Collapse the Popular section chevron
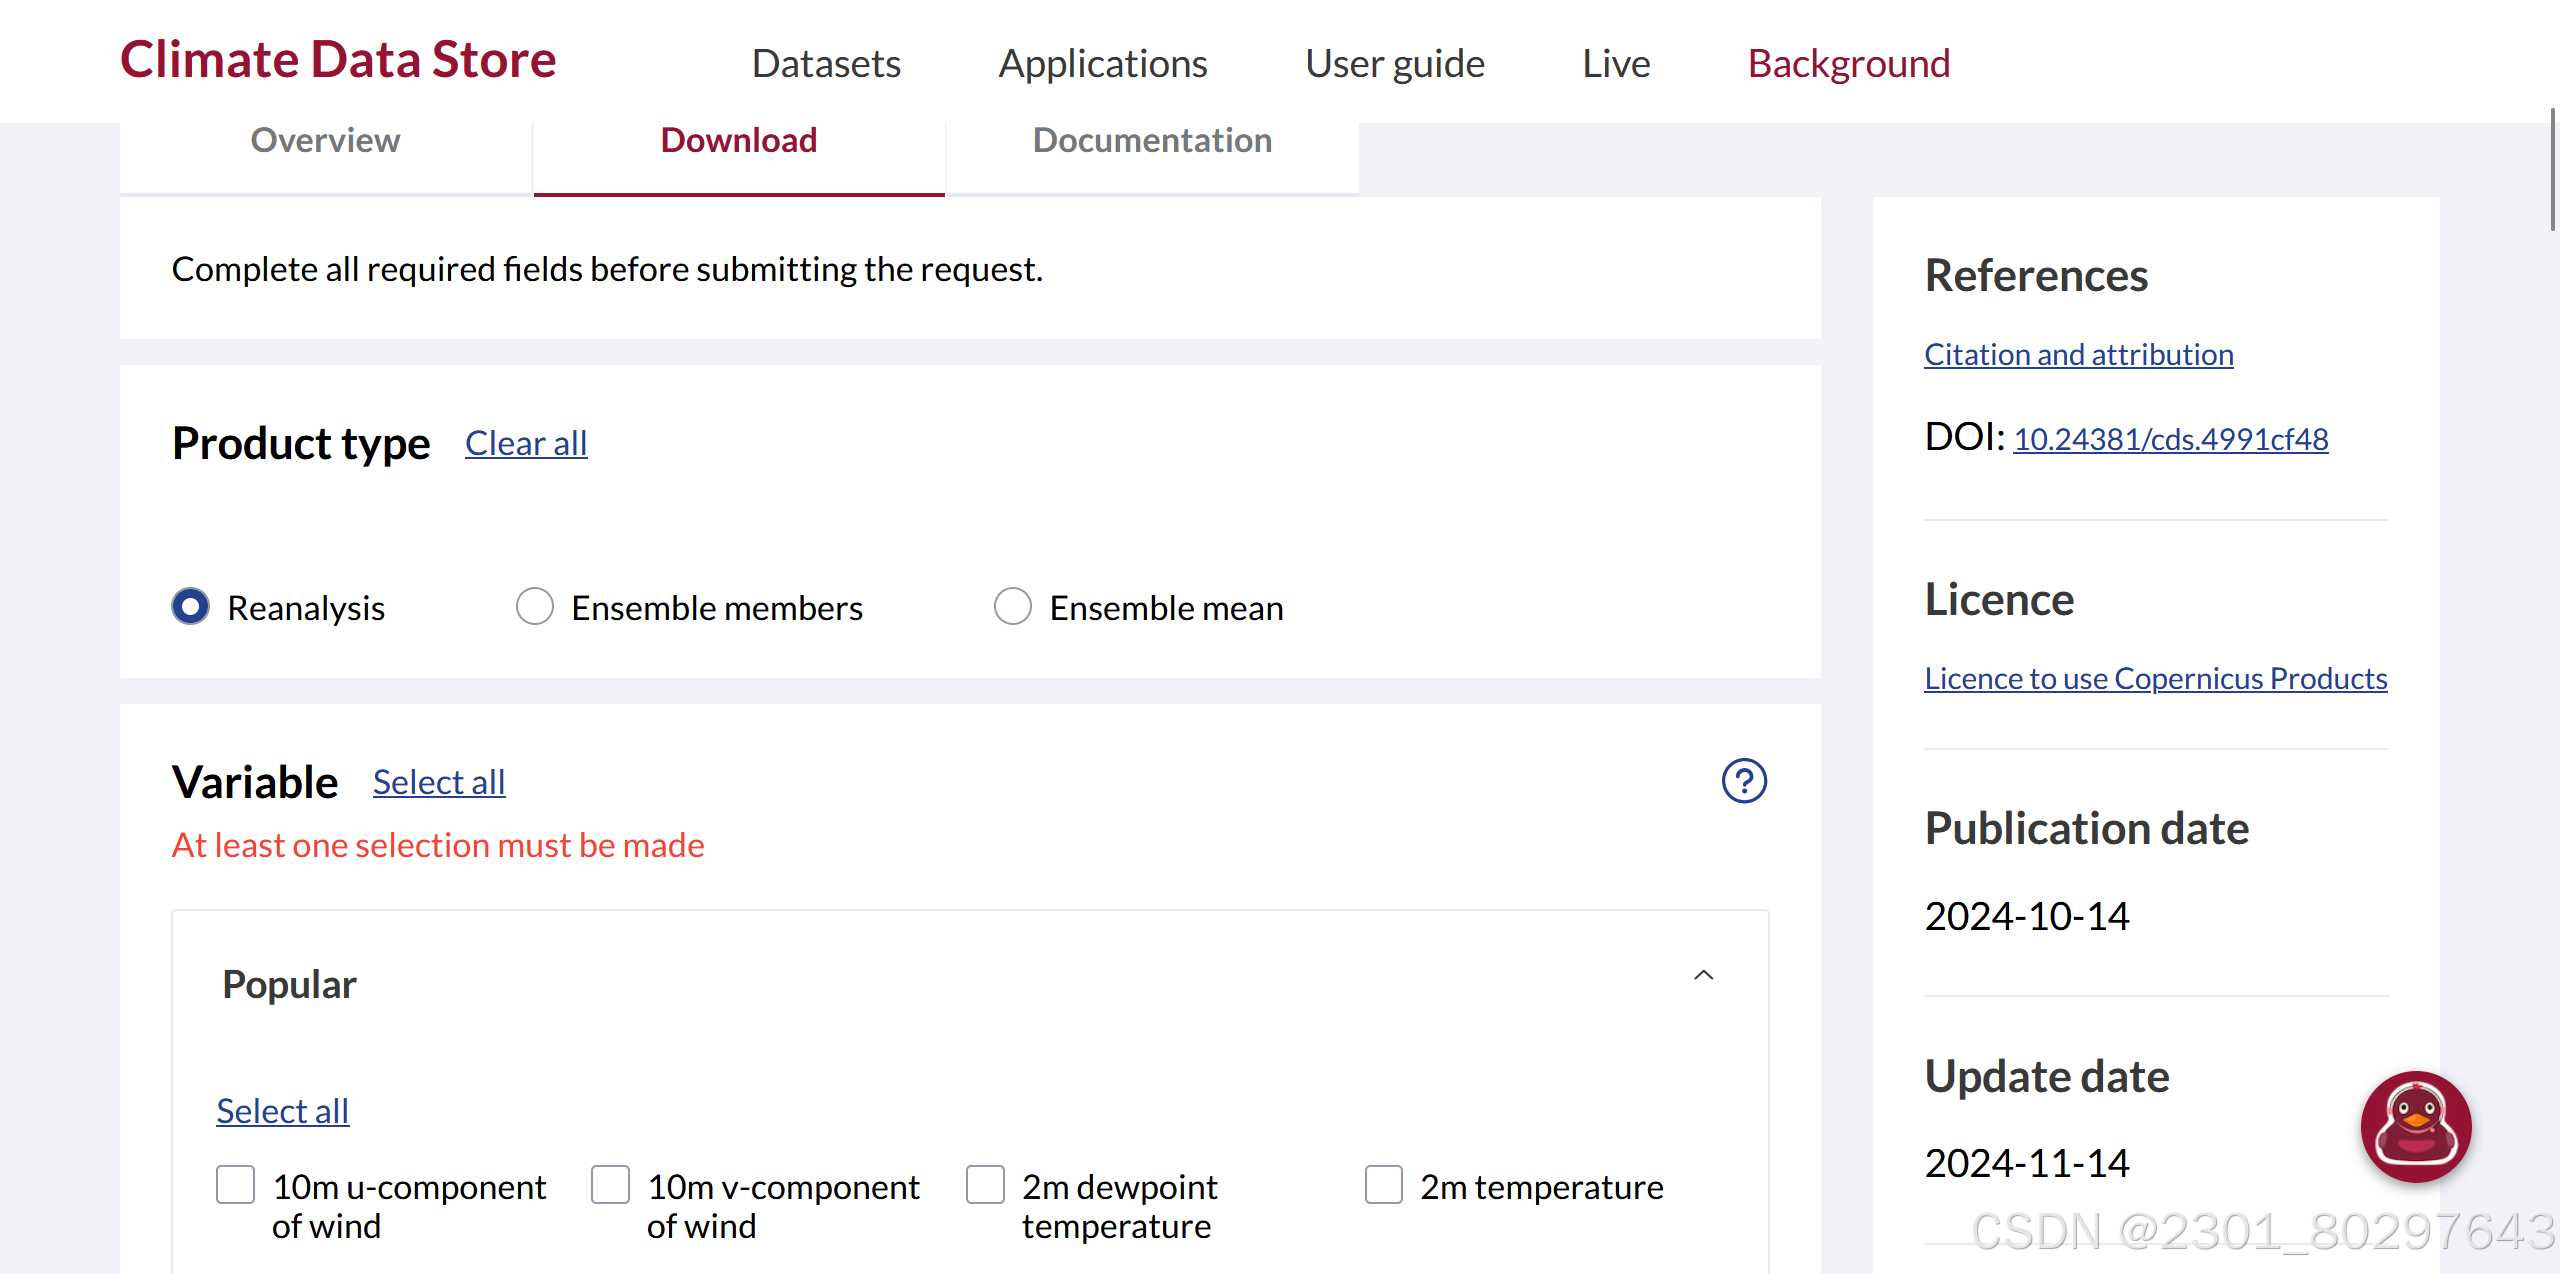Image resolution: width=2560 pixels, height=1274 pixels. pyautogui.click(x=1703, y=975)
